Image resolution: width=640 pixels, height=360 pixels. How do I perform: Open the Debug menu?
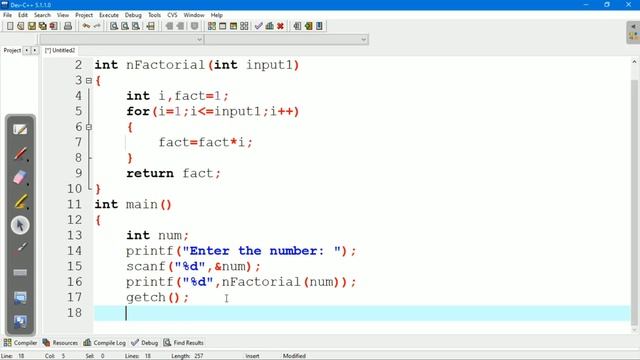pyautogui.click(x=133, y=15)
